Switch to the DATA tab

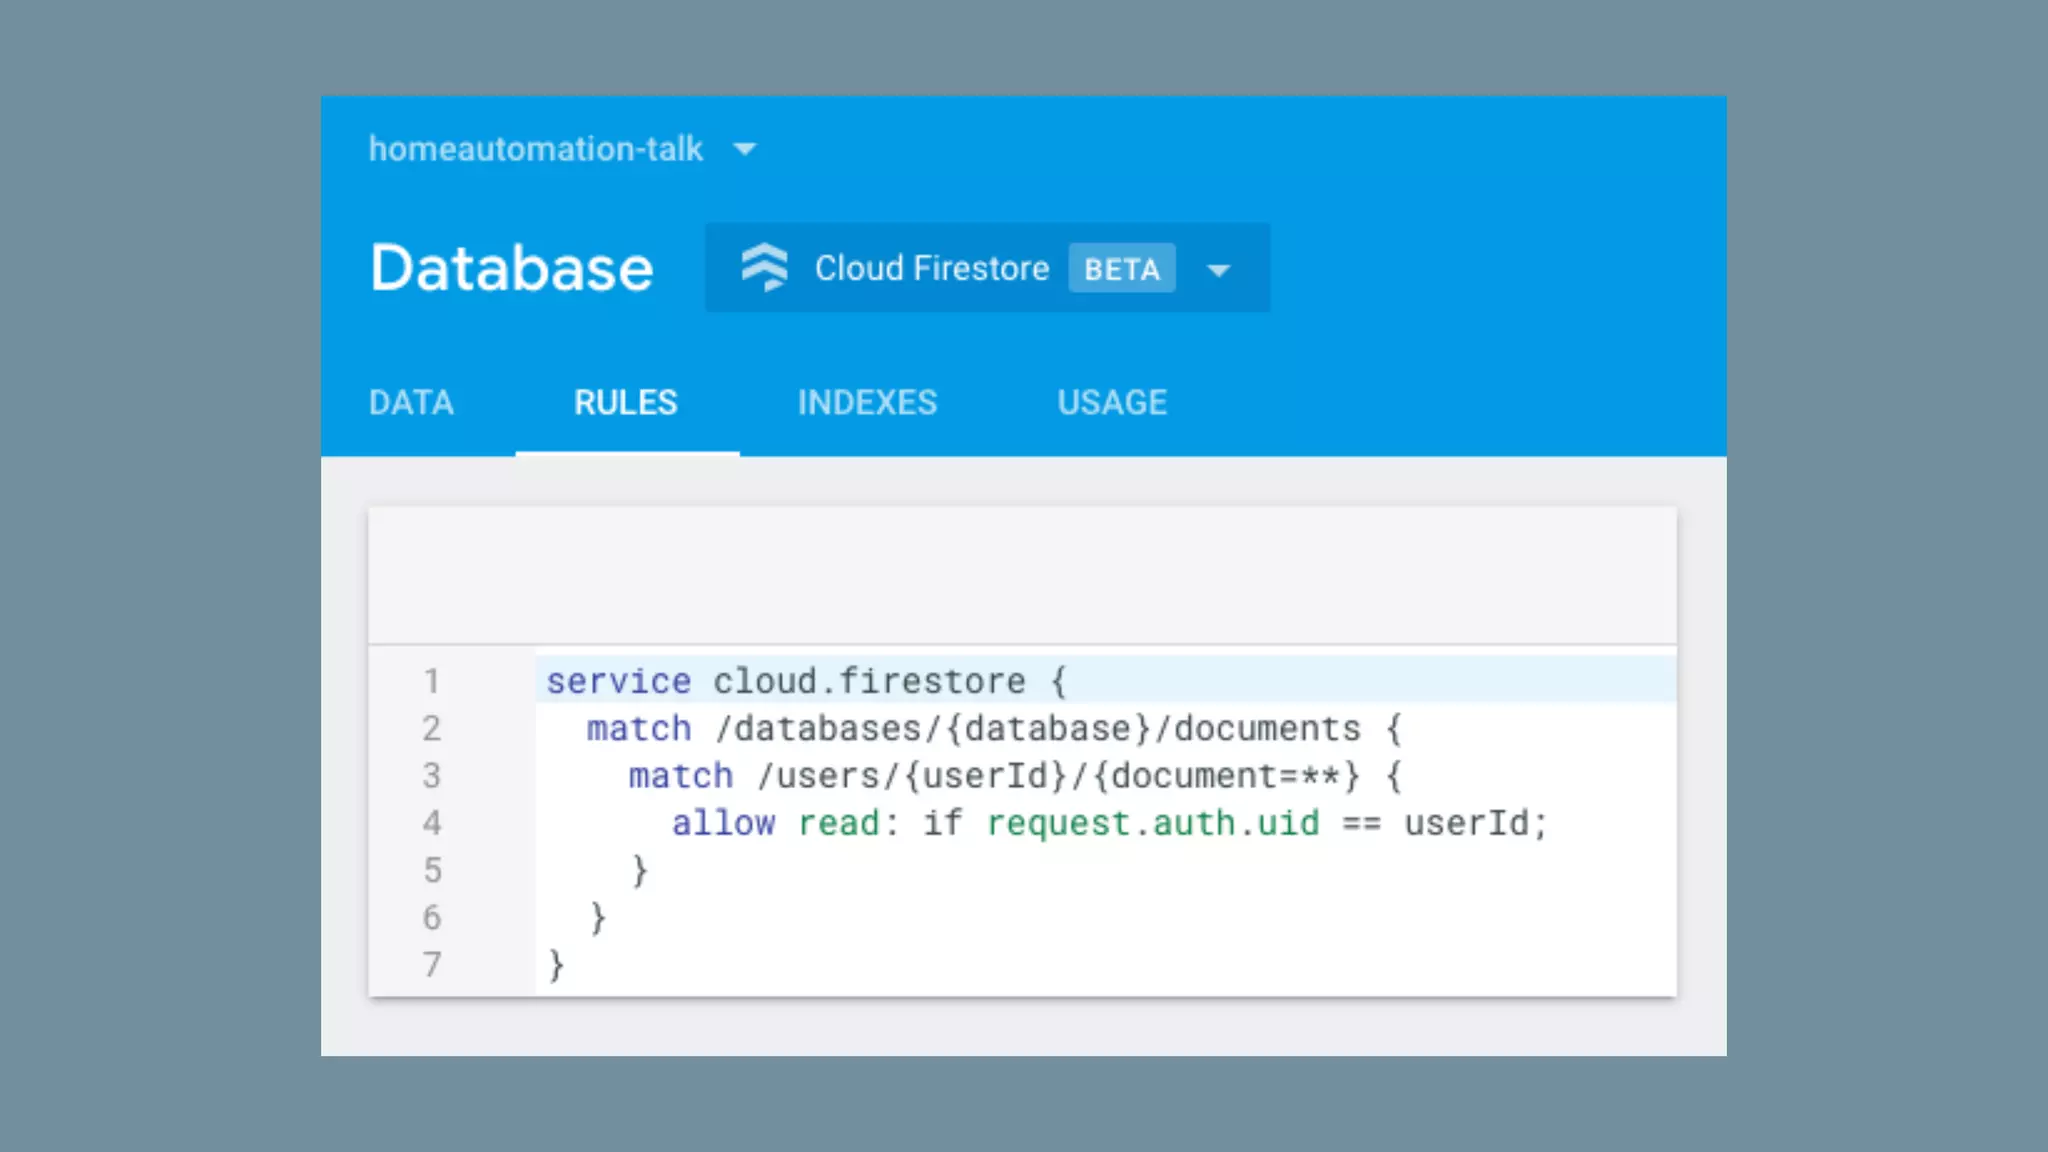[411, 402]
